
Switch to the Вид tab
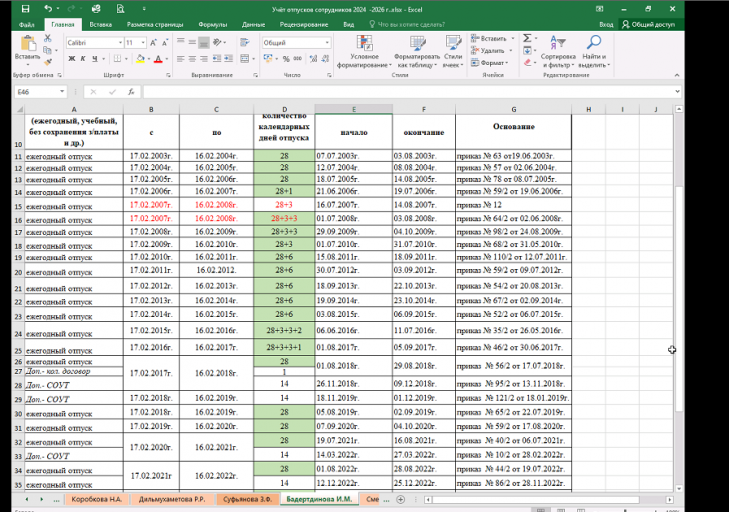tap(349, 25)
